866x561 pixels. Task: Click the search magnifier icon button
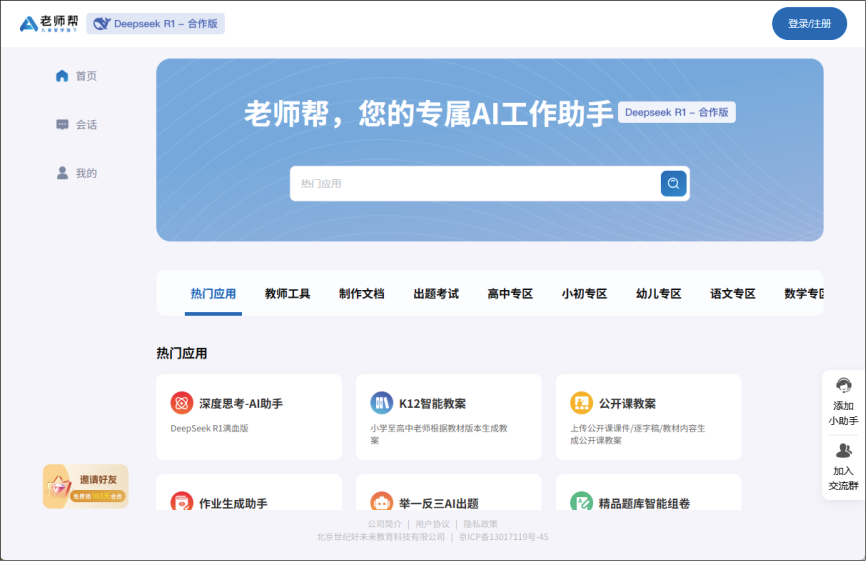click(673, 183)
